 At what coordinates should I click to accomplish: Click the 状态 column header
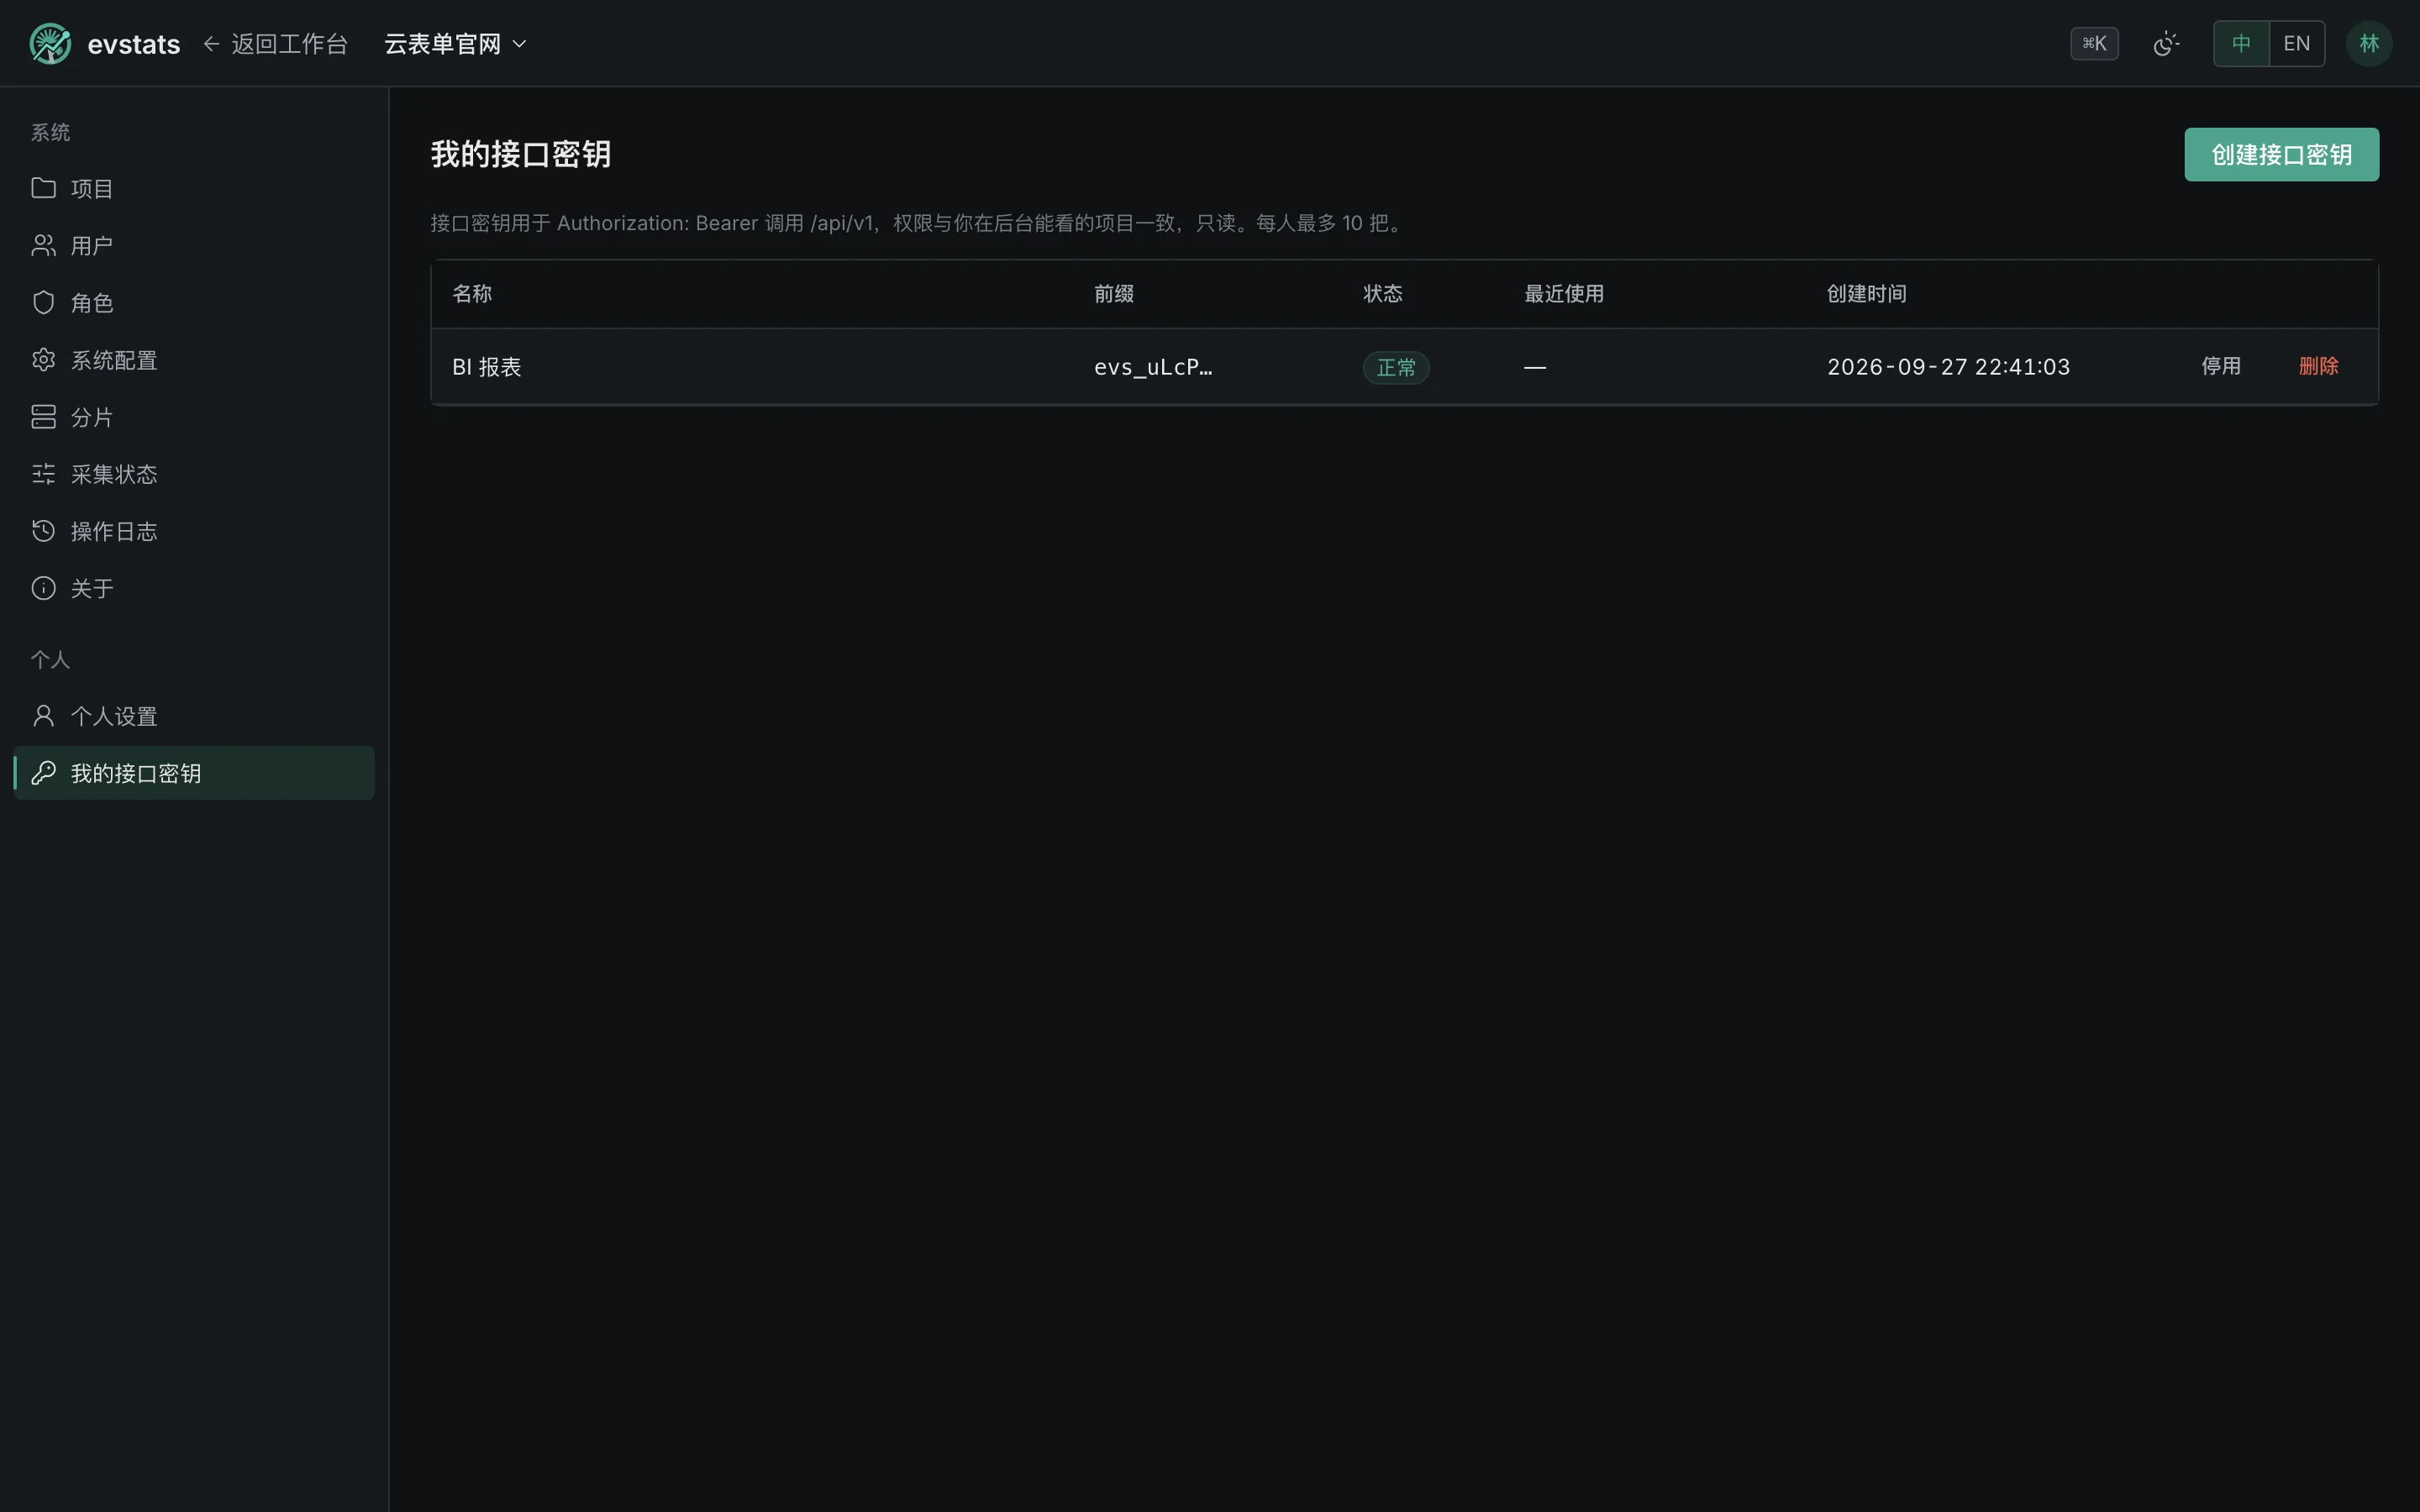tap(1383, 293)
